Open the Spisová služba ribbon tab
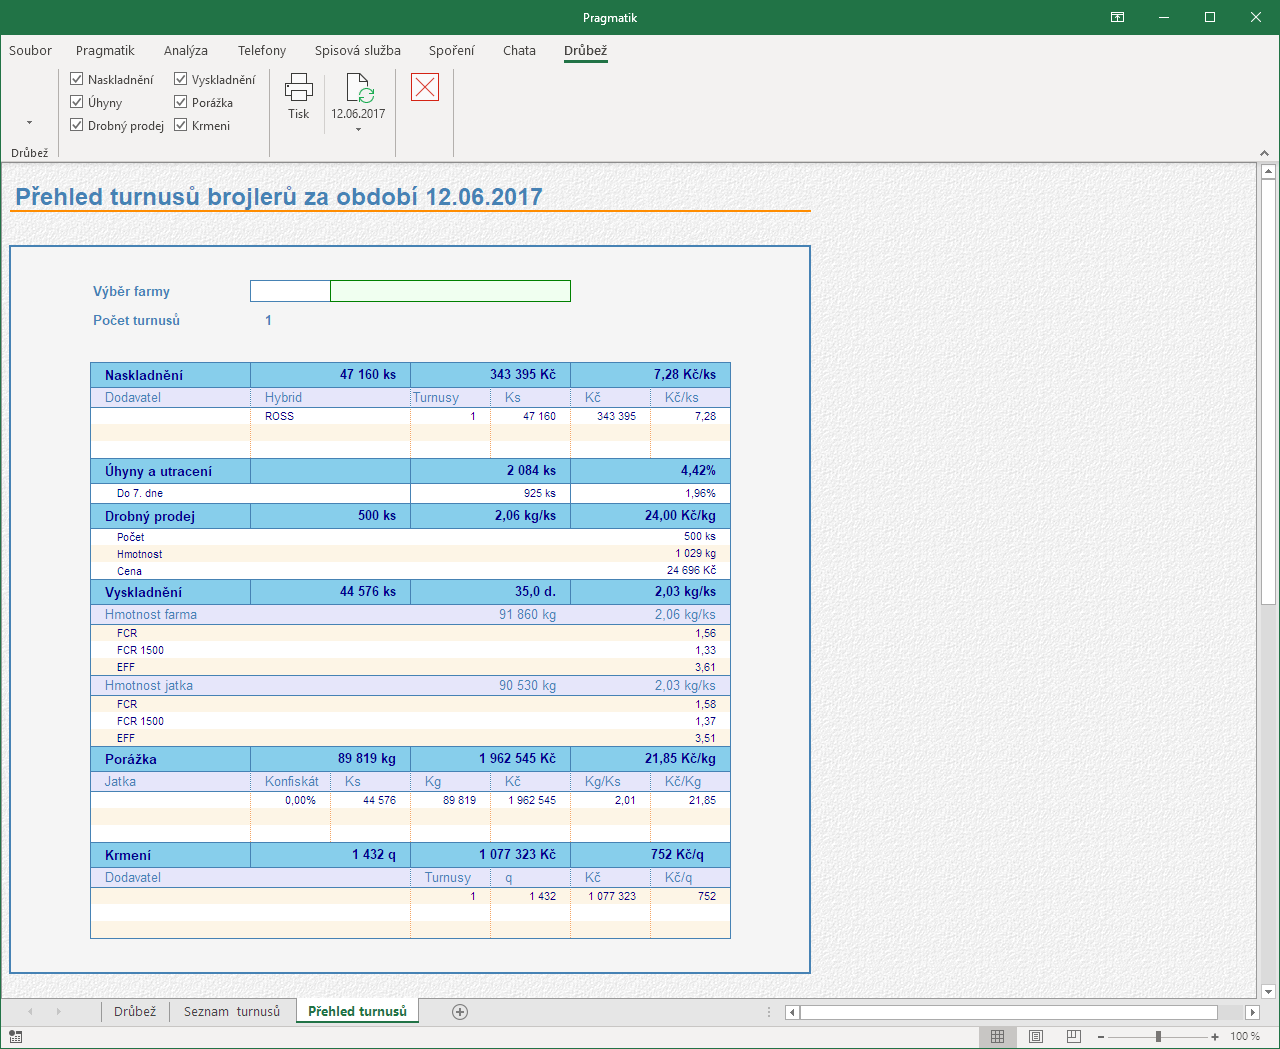1280x1049 pixels. 358,51
